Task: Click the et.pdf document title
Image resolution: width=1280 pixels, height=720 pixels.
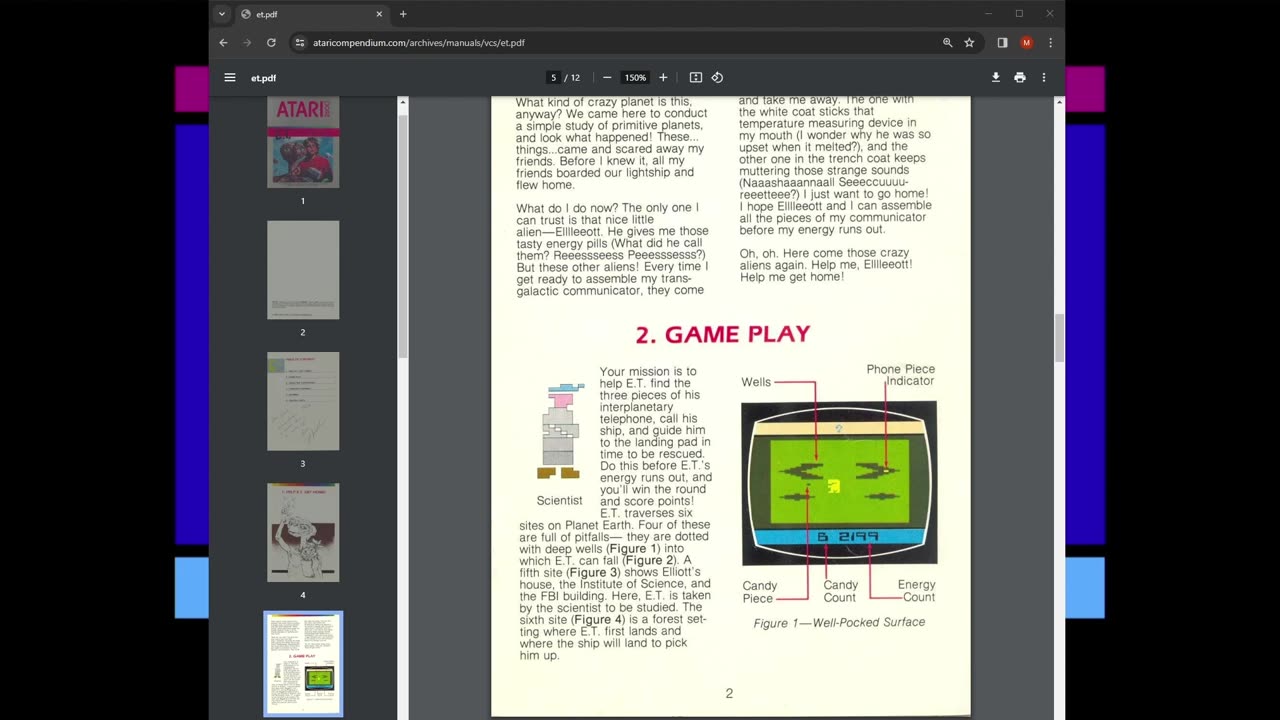Action: [x=263, y=78]
